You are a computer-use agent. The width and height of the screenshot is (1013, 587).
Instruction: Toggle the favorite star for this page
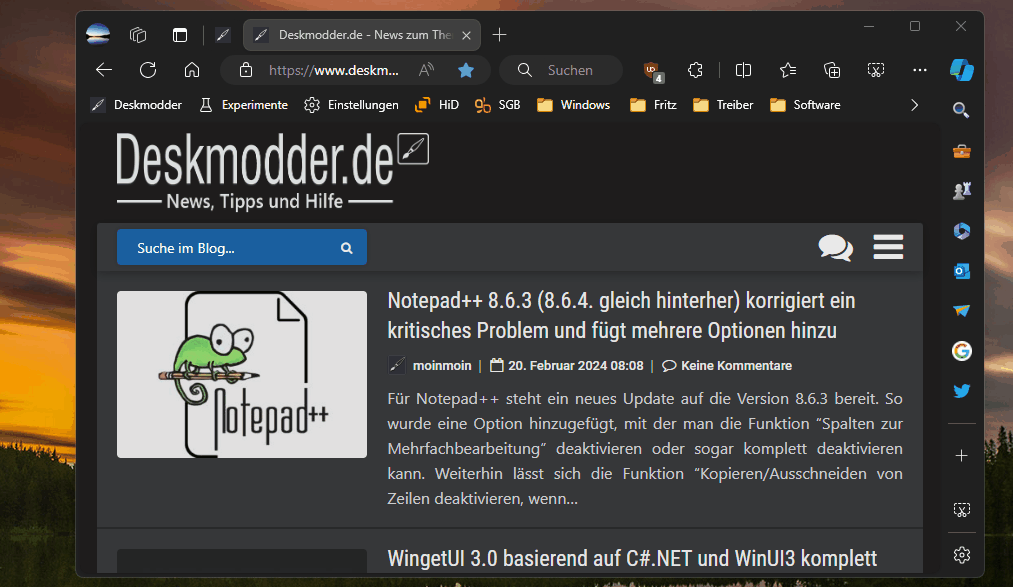pos(466,70)
